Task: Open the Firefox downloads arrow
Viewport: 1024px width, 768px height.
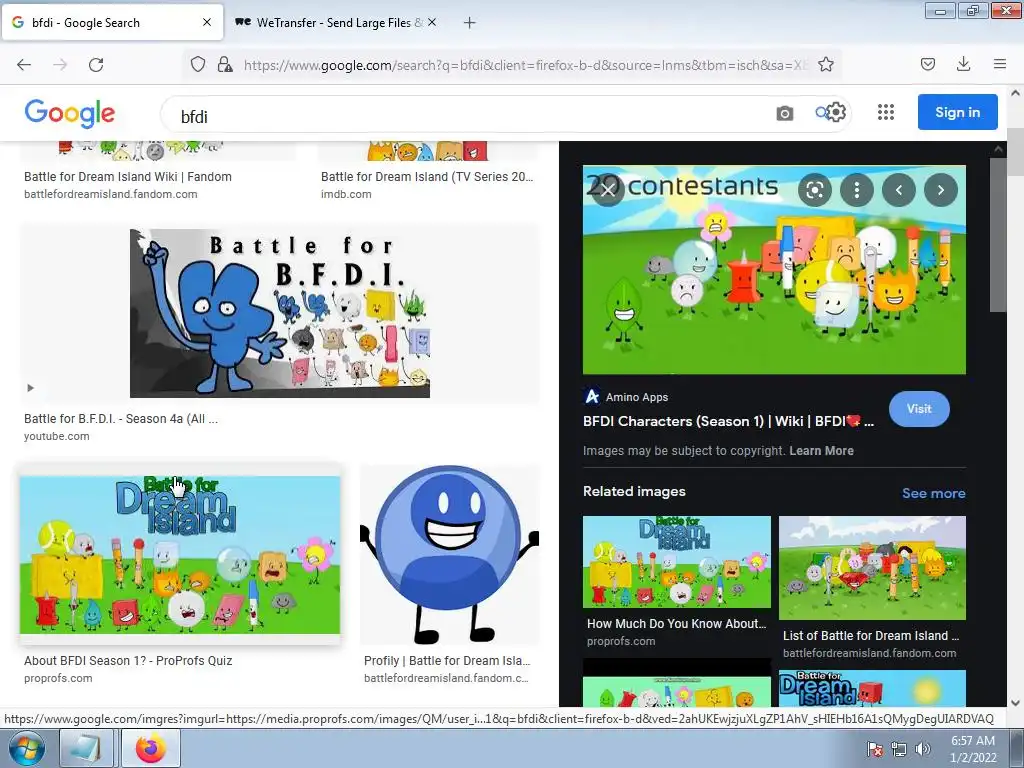Action: click(x=963, y=64)
